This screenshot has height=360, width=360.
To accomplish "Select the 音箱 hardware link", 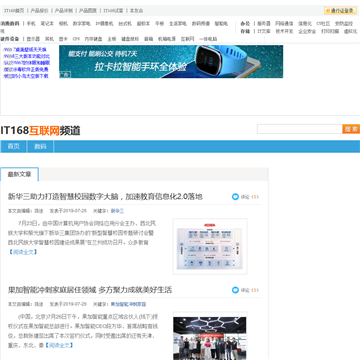I will tap(148, 39).
